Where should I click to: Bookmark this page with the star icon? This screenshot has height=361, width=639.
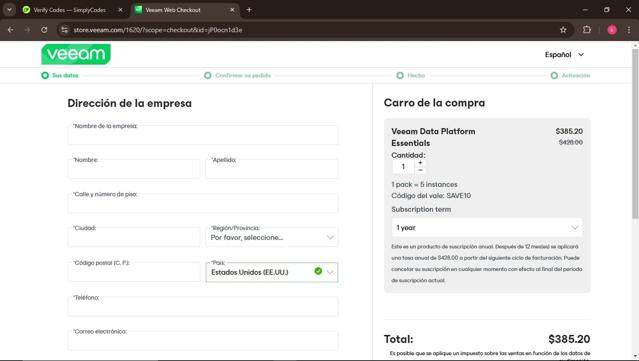point(563,30)
